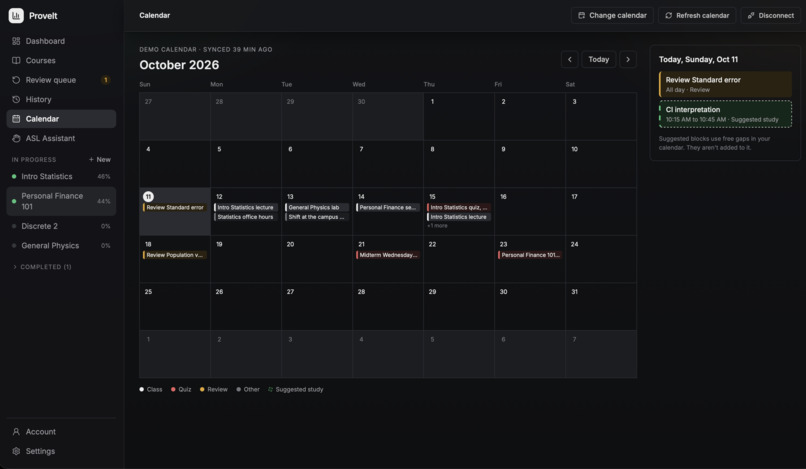Click the ProveIt logo icon
This screenshot has width=806, height=469.
(16, 15)
